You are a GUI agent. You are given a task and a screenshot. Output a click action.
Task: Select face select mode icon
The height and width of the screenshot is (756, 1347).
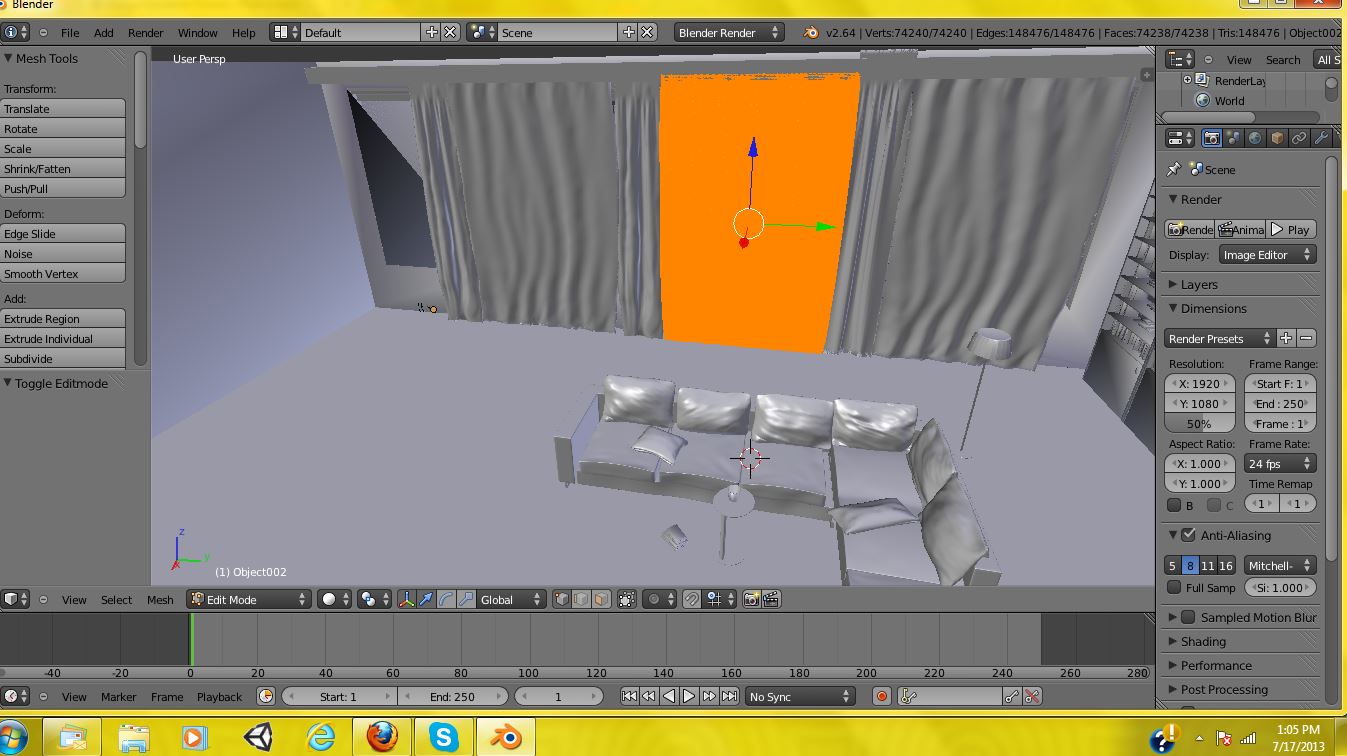click(601, 599)
